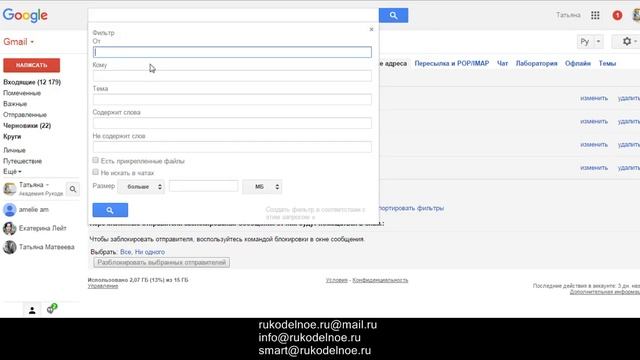Switch to the 'Офлайн' tab
Image resolution: width=640 pixels, height=360 pixels.
coord(578,63)
